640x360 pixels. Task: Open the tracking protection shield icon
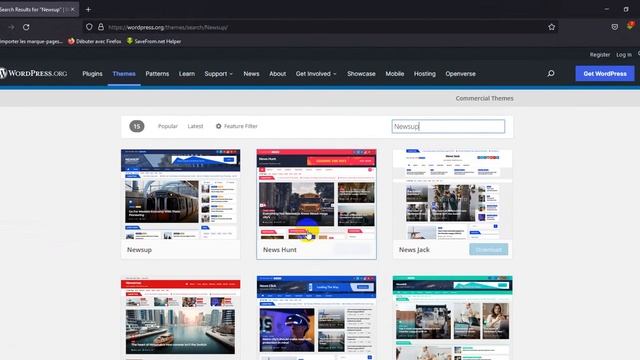[89, 27]
